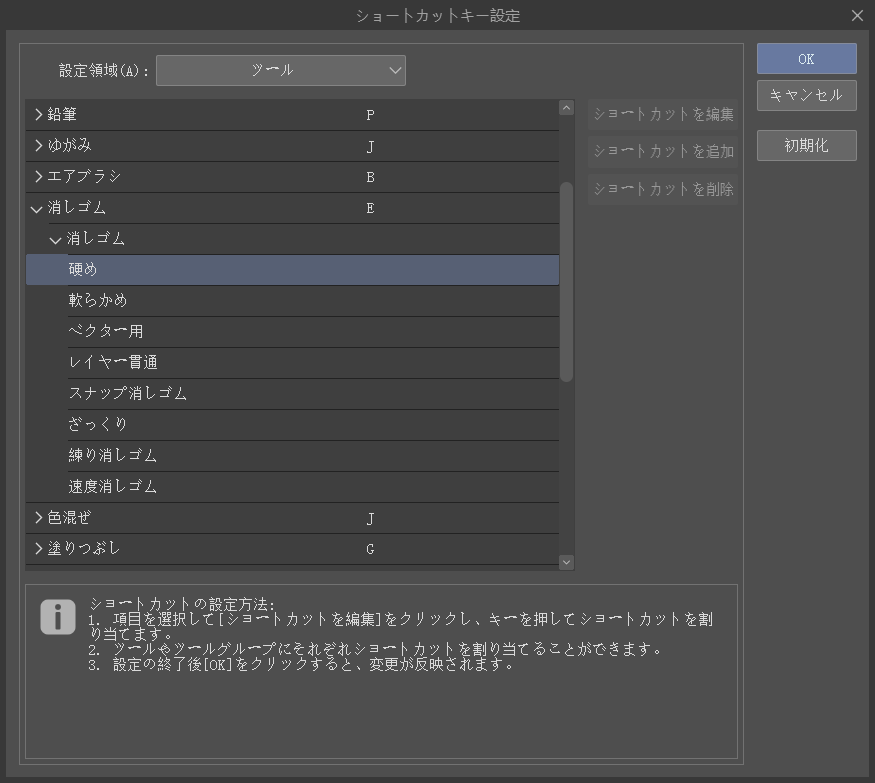Click the キャンセル button
The height and width of the screenshot is (783, 875).
[x=806, y=95]
